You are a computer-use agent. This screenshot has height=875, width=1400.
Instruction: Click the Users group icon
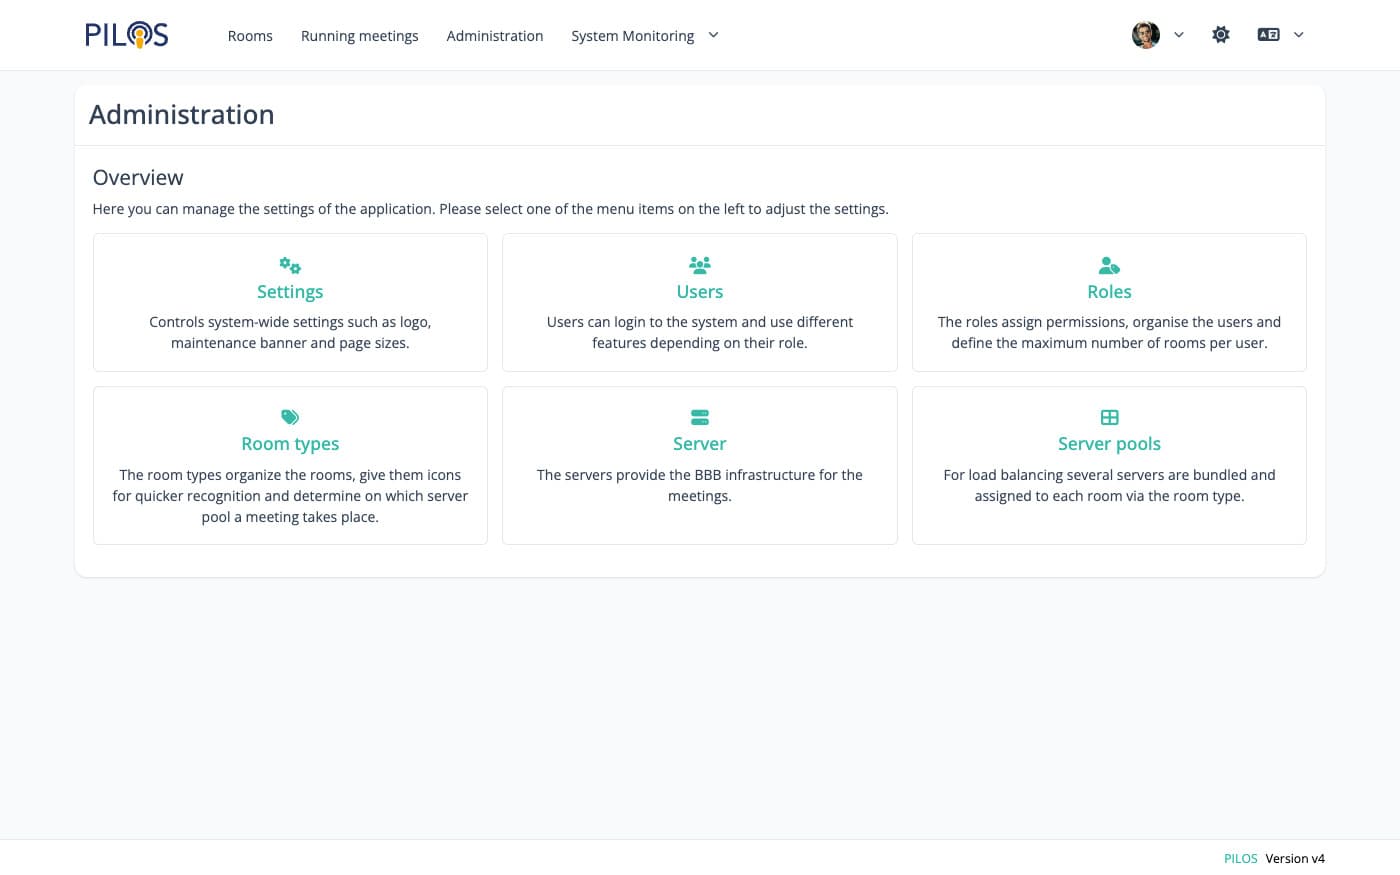pos(699,265)
